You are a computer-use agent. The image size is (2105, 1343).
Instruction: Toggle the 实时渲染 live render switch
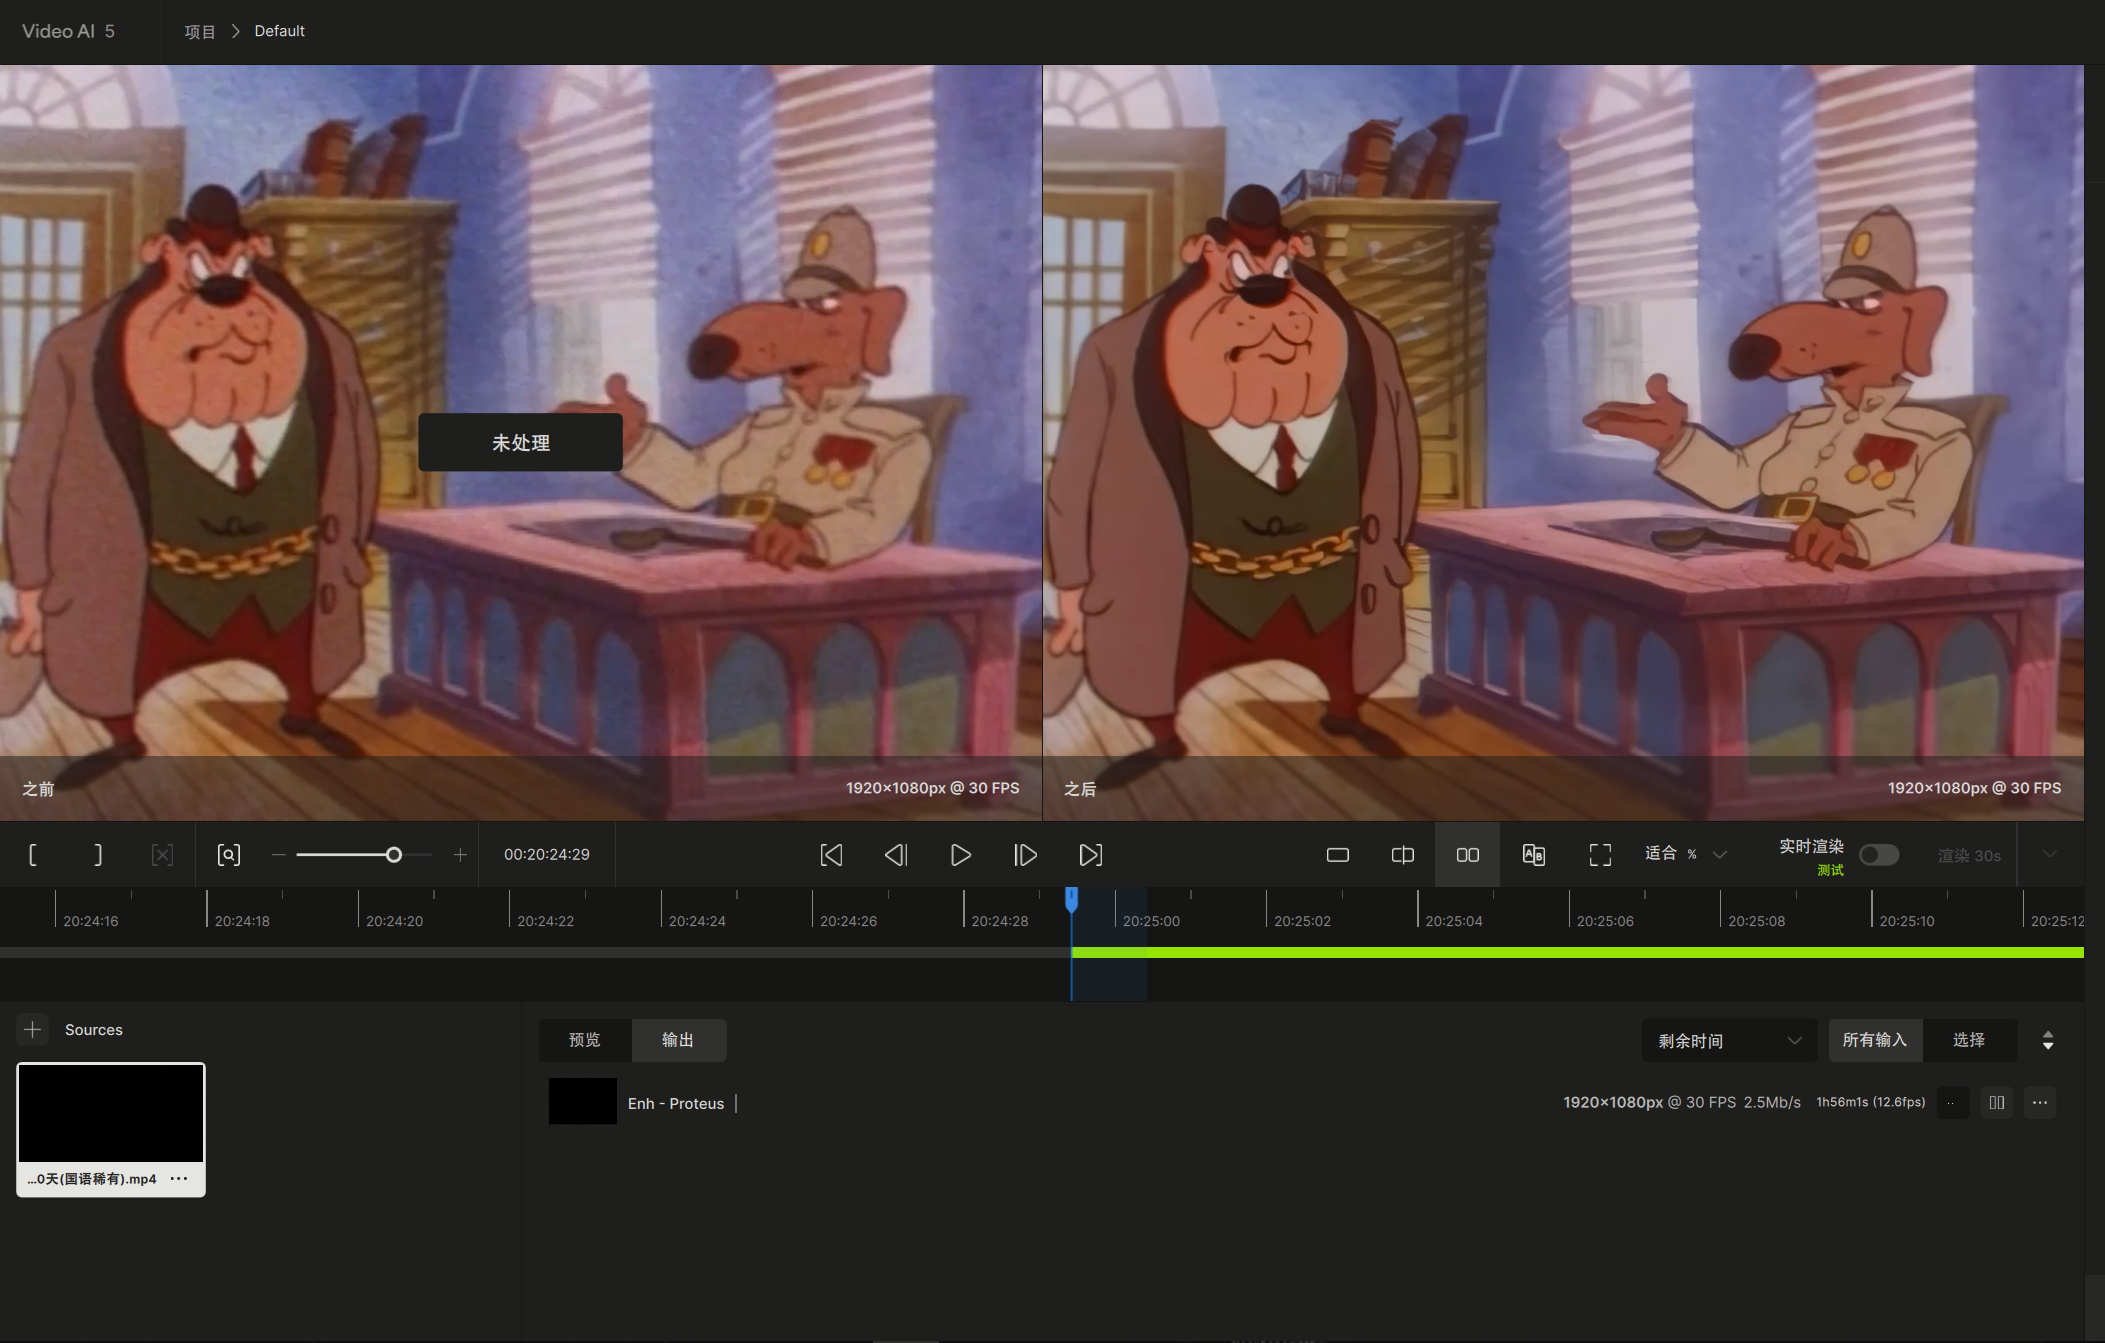[1878, 855]
